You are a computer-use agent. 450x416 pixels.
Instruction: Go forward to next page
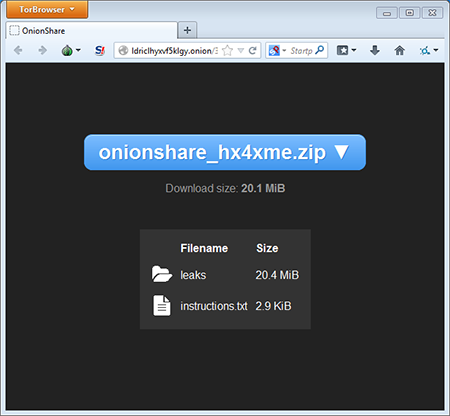pos(42,50)
